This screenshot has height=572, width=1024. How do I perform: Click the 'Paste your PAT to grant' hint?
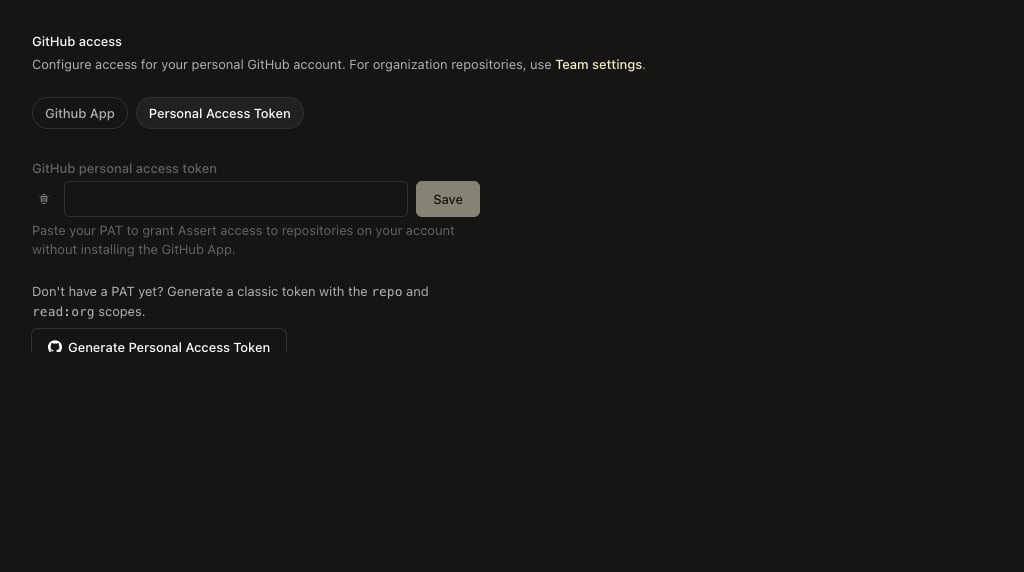pos(243,240)
